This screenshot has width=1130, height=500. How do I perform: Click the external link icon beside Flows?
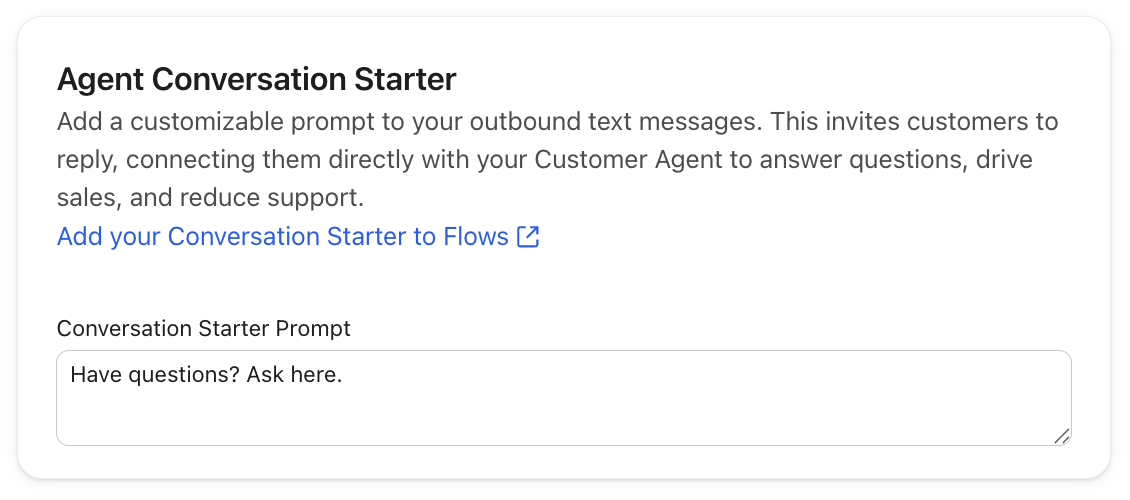tap(528, 237)
